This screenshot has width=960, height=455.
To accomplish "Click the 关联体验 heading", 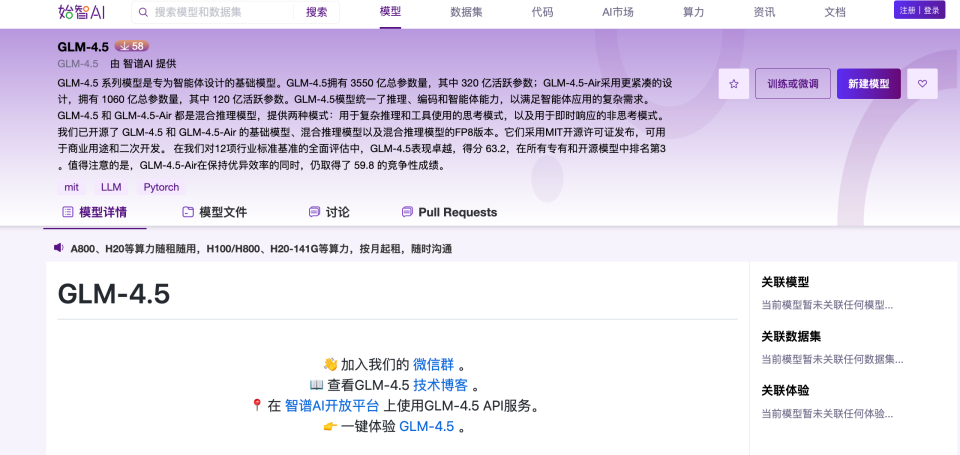I will click(785, 390).
